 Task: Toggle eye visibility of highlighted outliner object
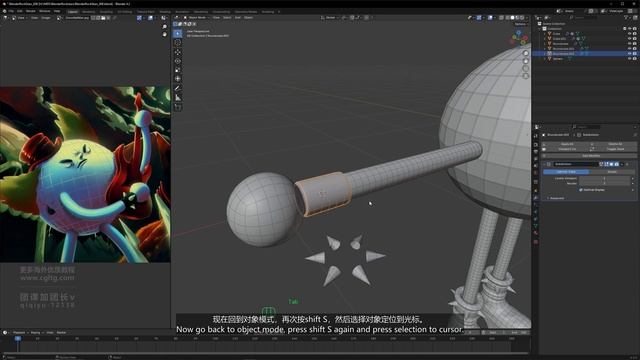[630, 53]
